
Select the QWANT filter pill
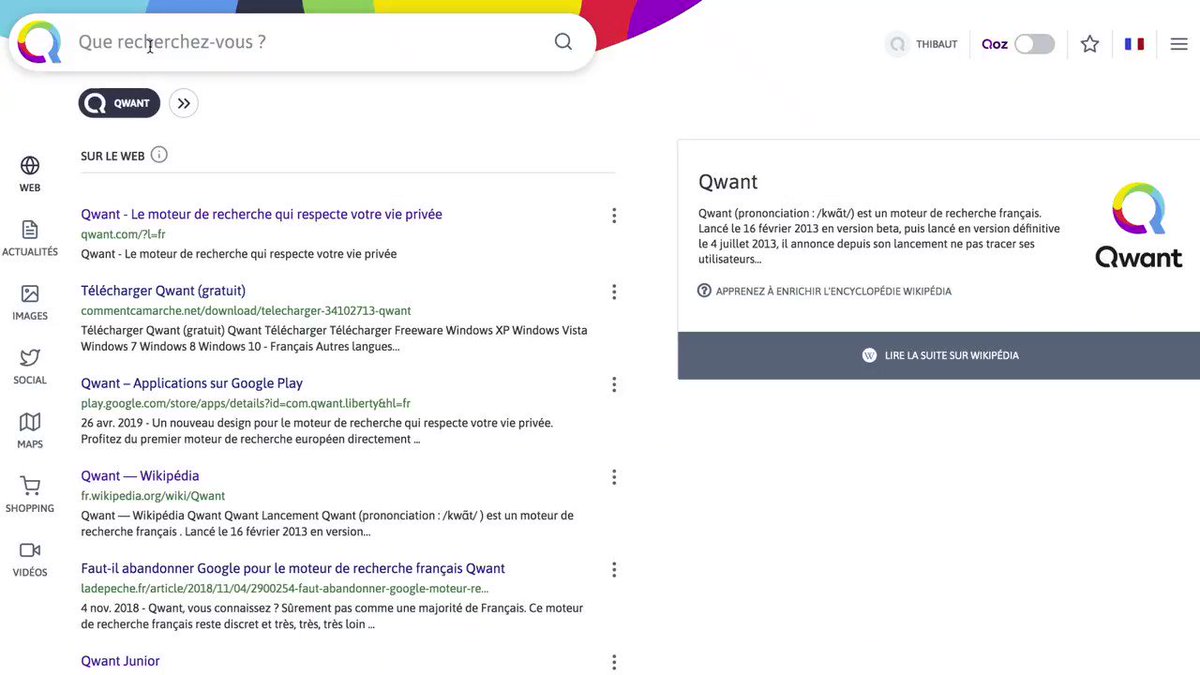click(120, 103)
